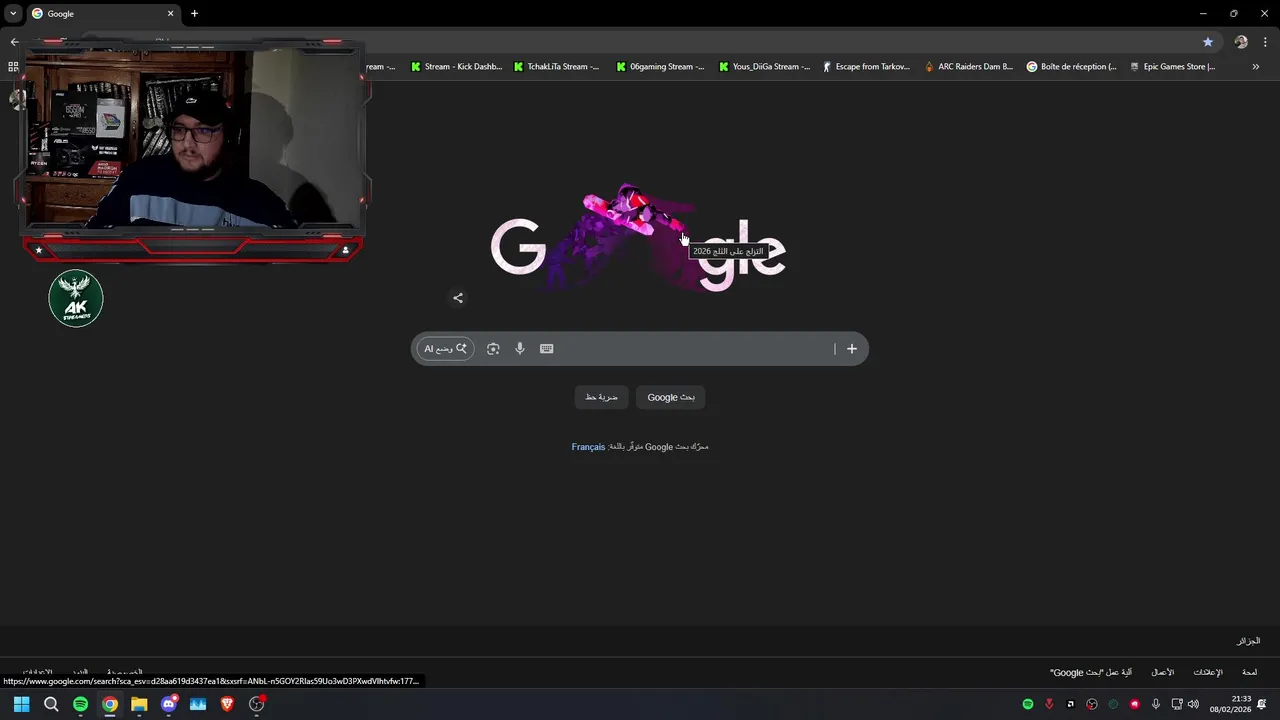Open "Epic Games Store" bookmark
The height and width of the screenshot is (720, 1280).
click(1173, 67)
